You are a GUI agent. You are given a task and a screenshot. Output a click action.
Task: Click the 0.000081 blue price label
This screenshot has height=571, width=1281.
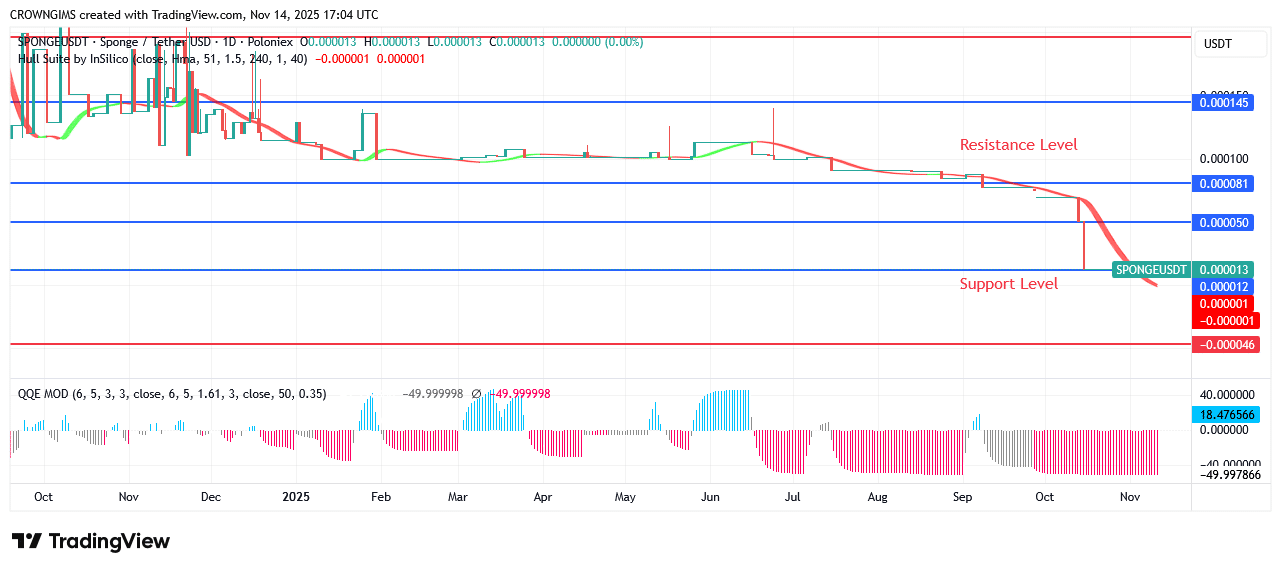pos(1225,183)
